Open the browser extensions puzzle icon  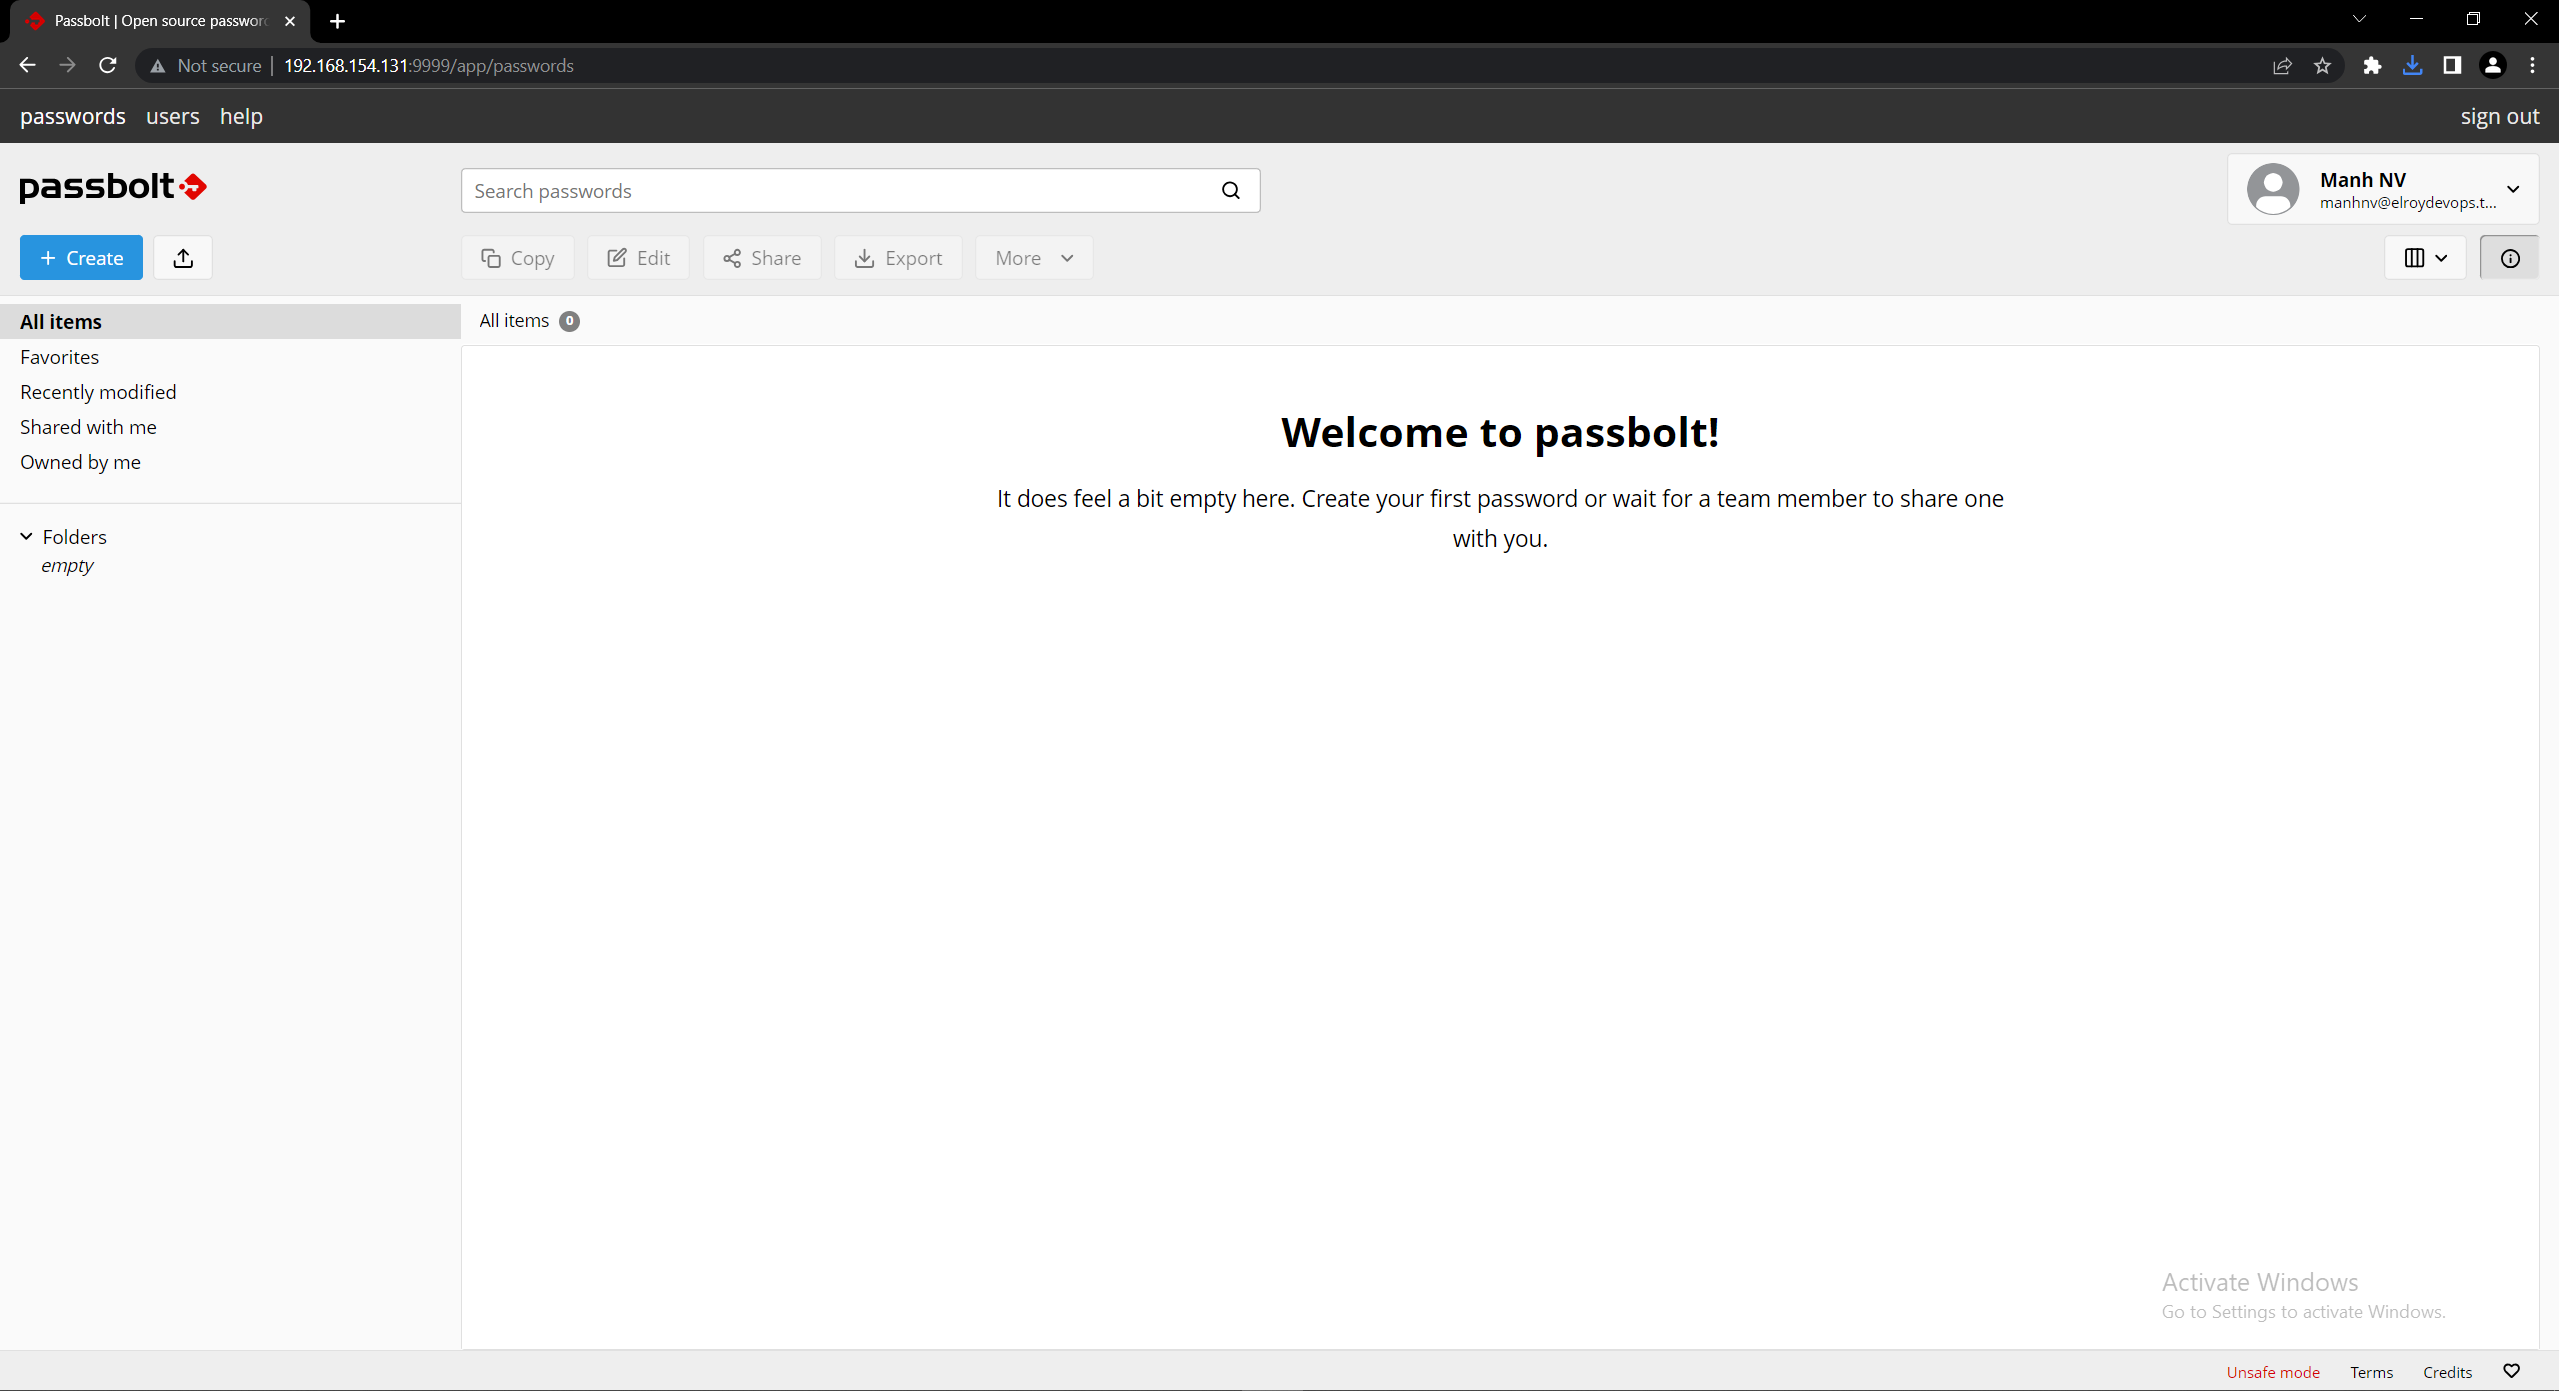[x=2372, y=66]
